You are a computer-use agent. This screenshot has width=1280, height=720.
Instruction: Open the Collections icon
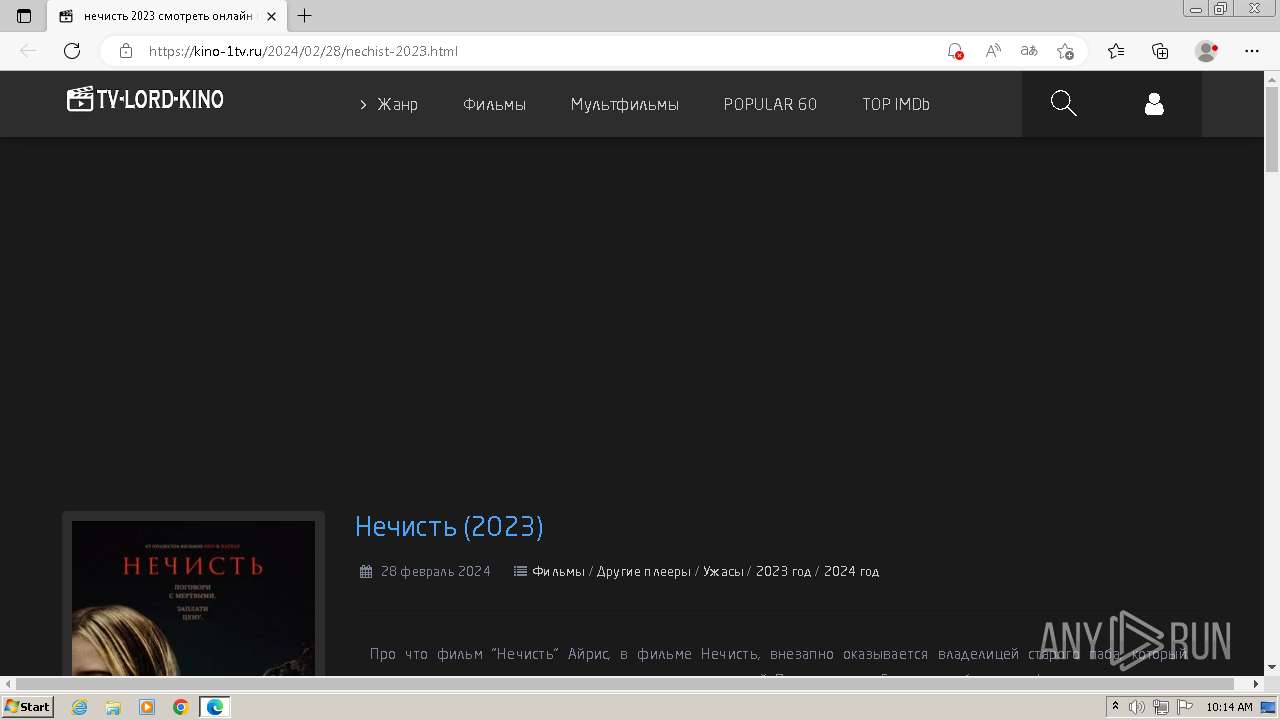(1160, 51)
